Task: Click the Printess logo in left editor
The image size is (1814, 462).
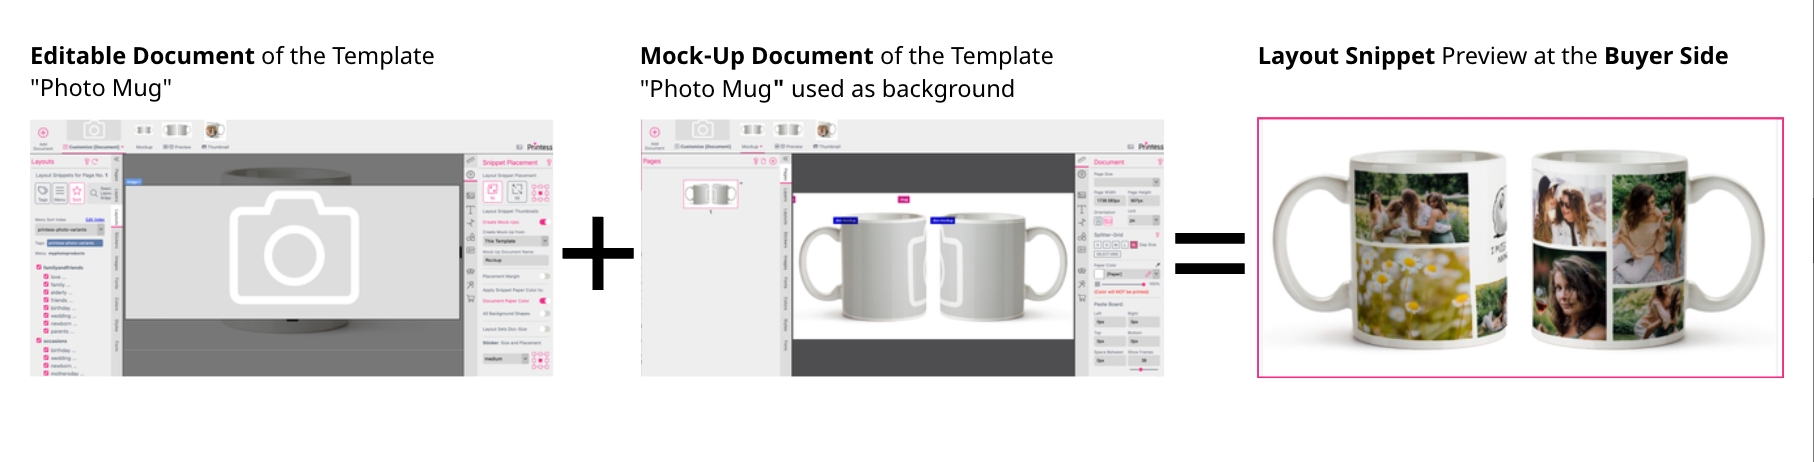Action: coord(540,147)
